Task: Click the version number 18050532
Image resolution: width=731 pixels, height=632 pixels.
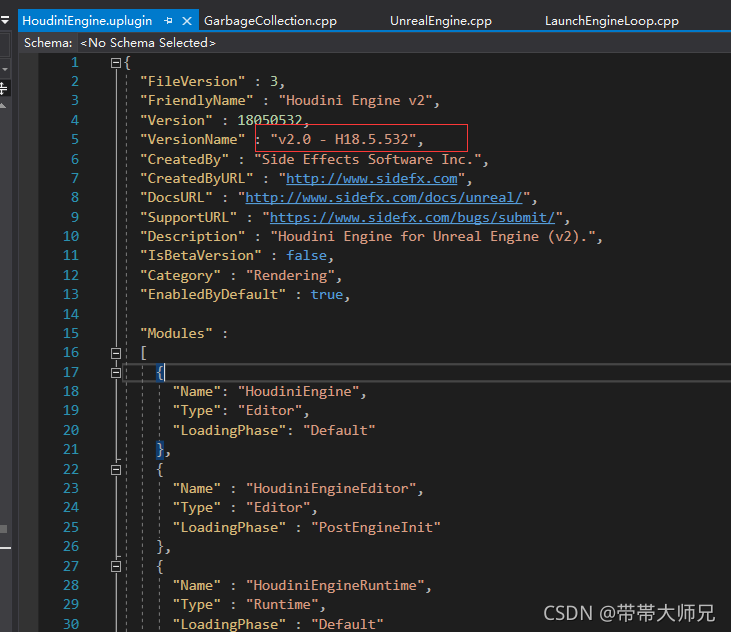Action: (x=270, y=120)
